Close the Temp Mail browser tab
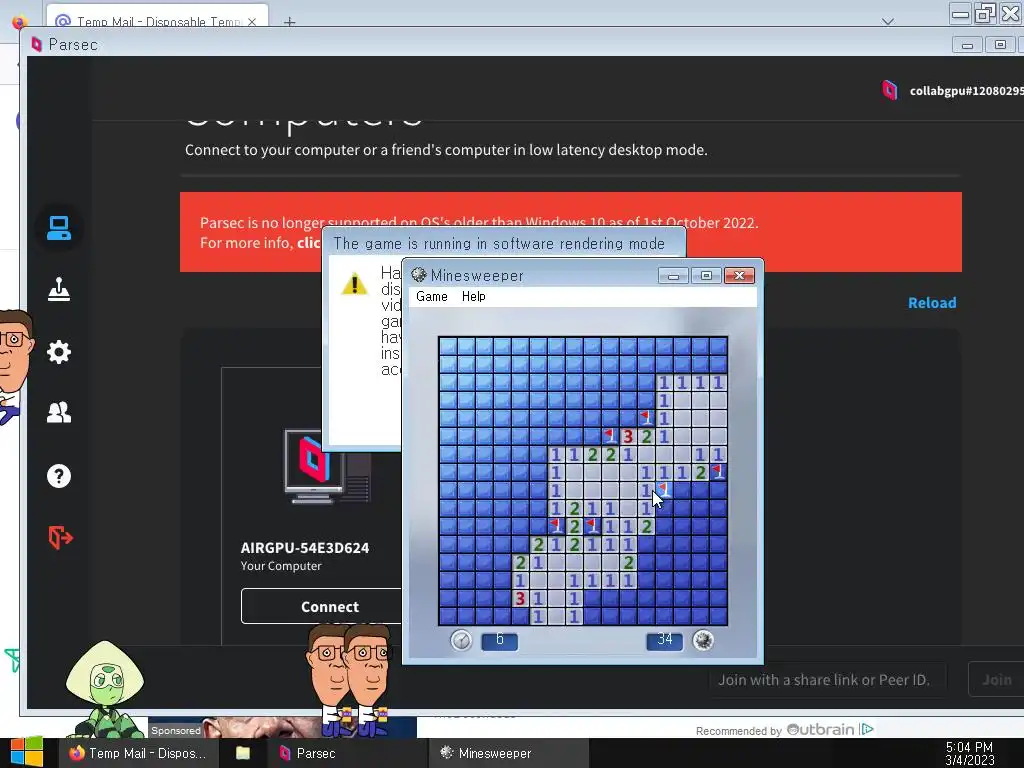 point(252,22)
